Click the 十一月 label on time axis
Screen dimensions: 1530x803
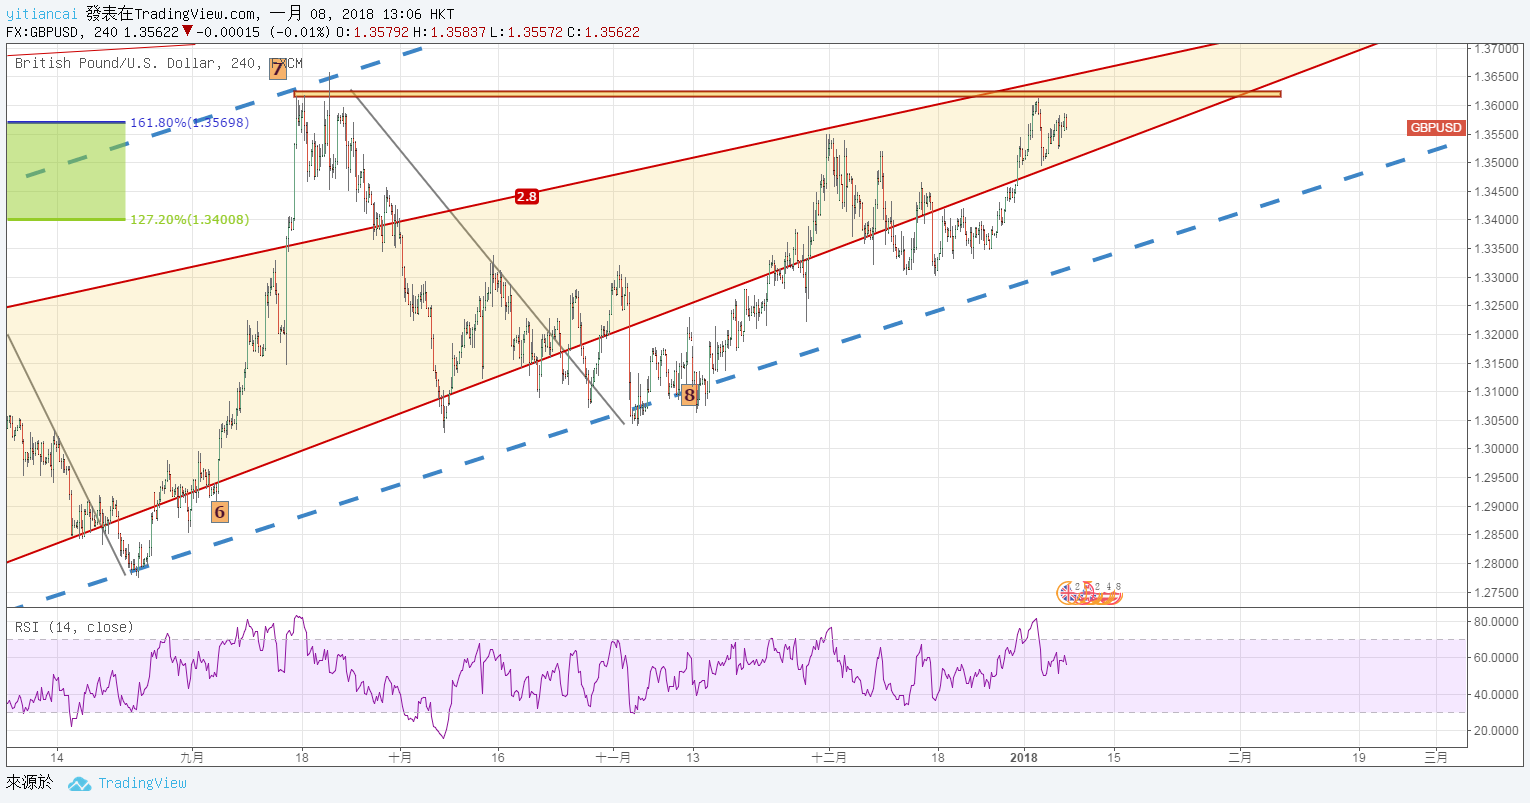coord(613,757)
